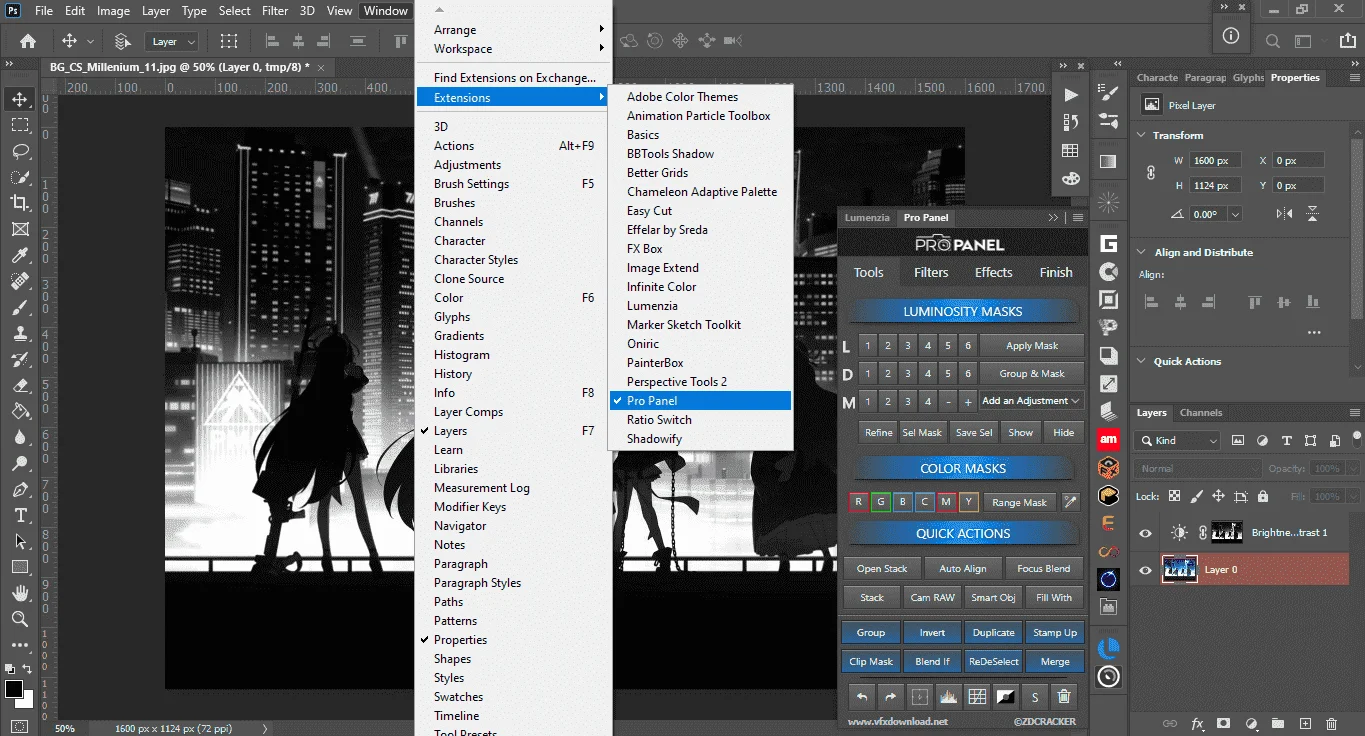Click the Apply Mask button
This screenshot has width=1365, height=736.
click(1032, 346)
